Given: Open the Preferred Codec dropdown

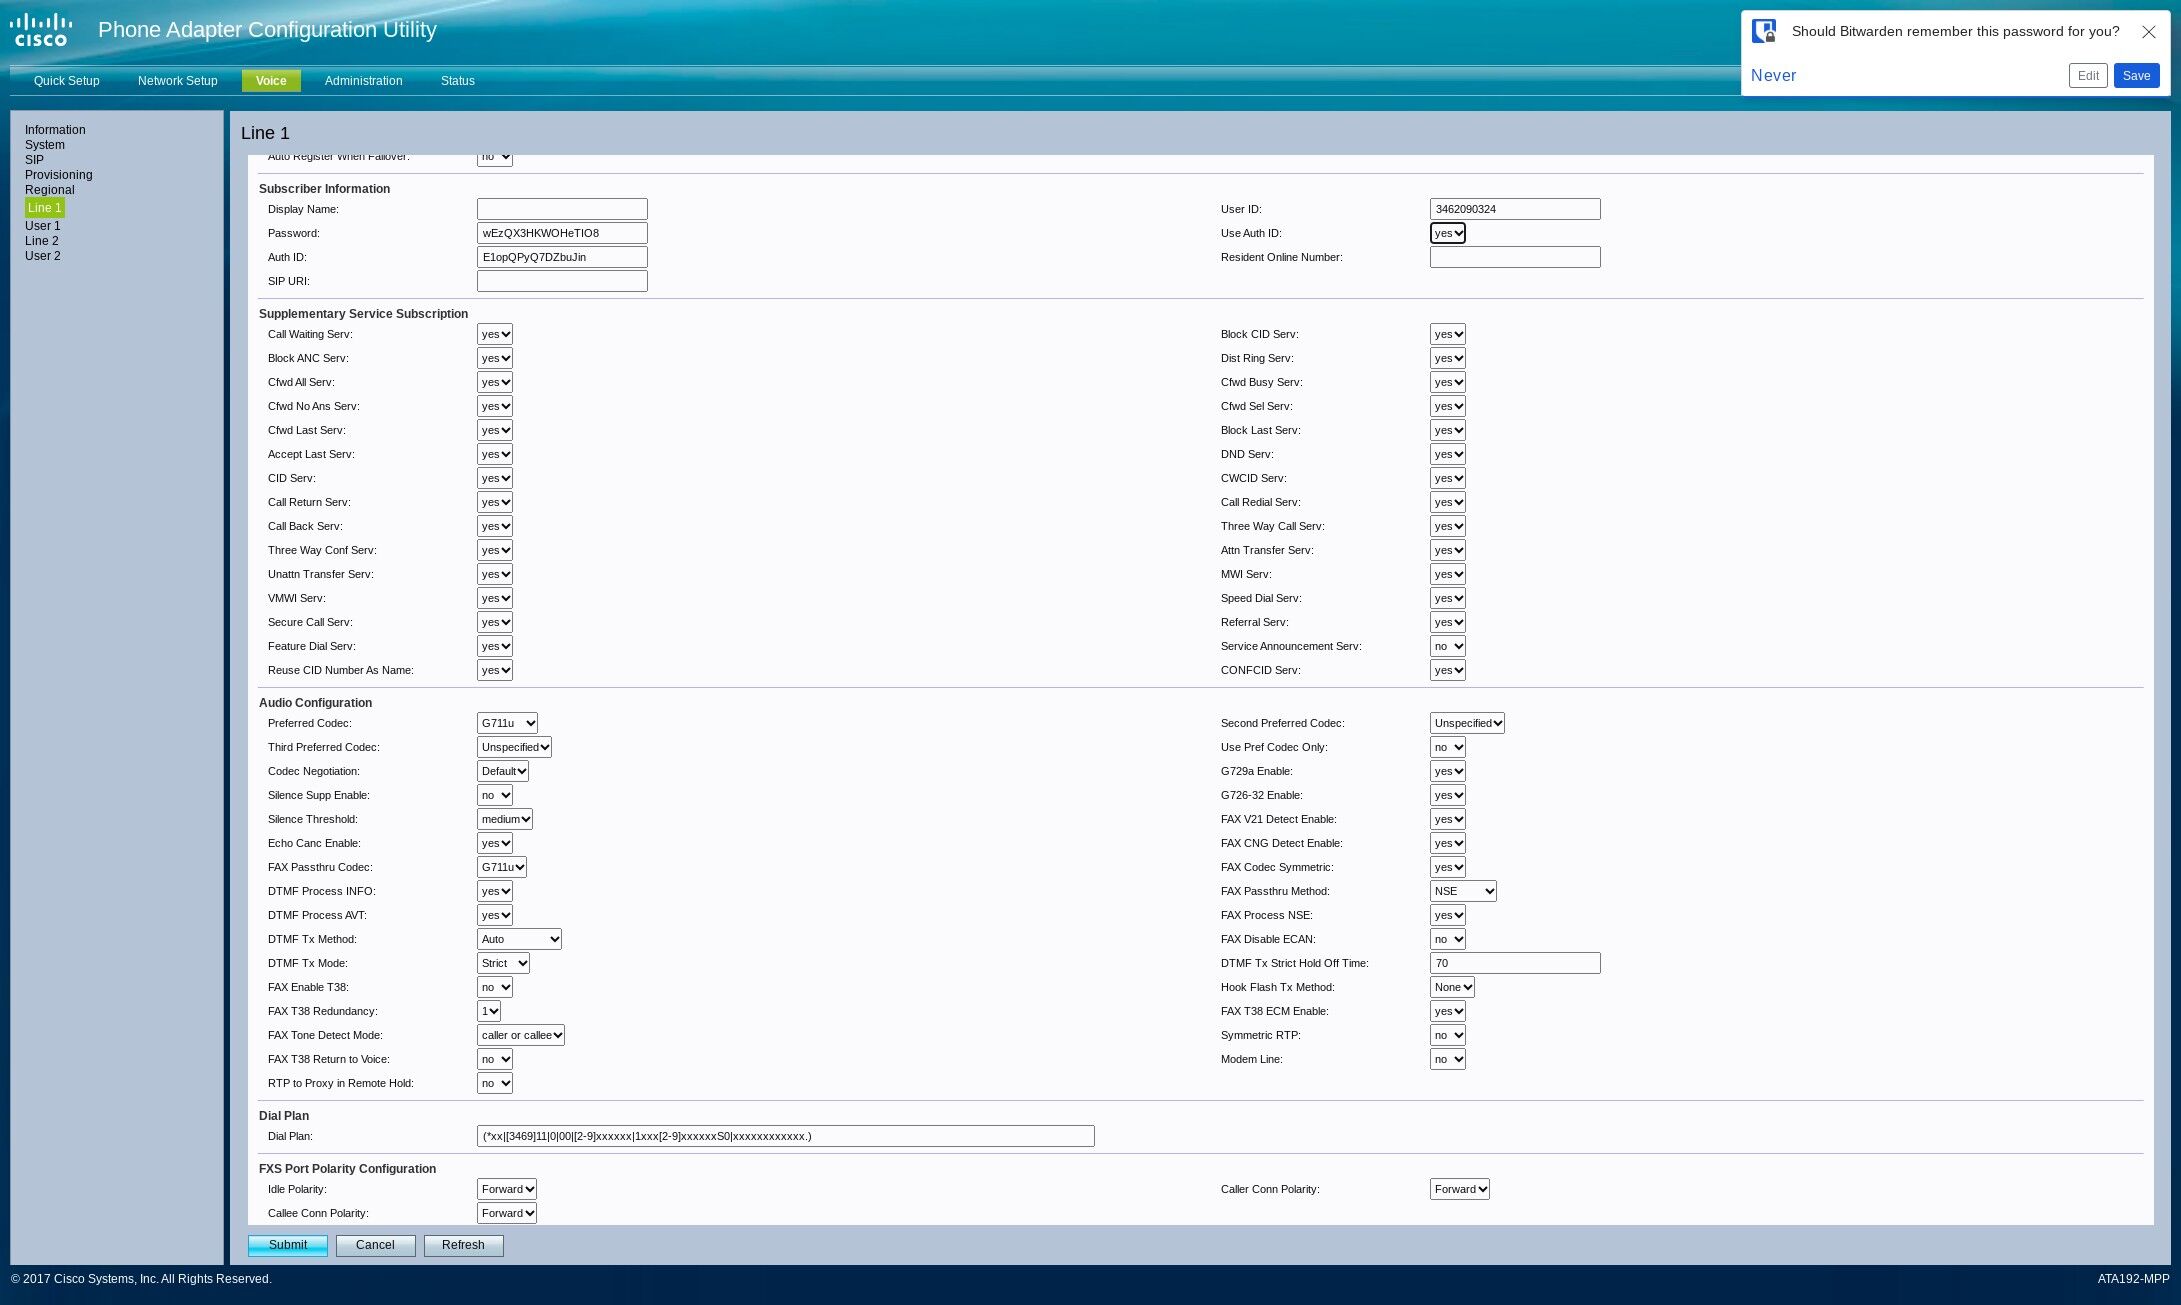Looking at the screenshot, I should click(507, 723).
